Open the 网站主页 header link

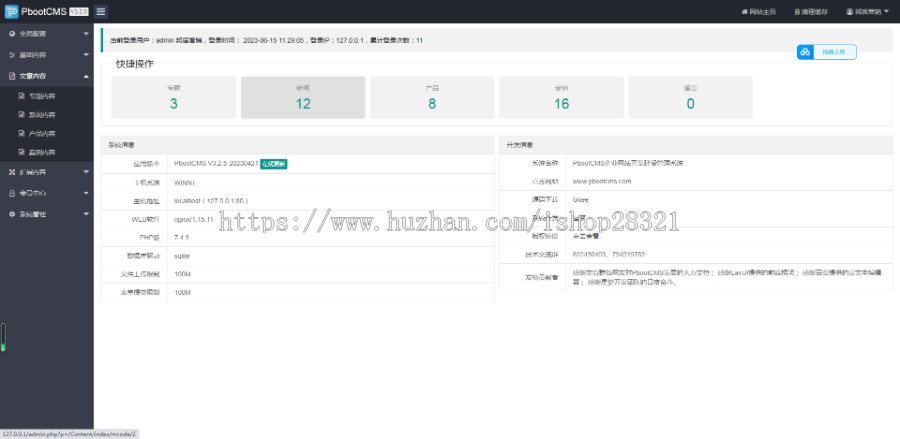tap(759, 11)
